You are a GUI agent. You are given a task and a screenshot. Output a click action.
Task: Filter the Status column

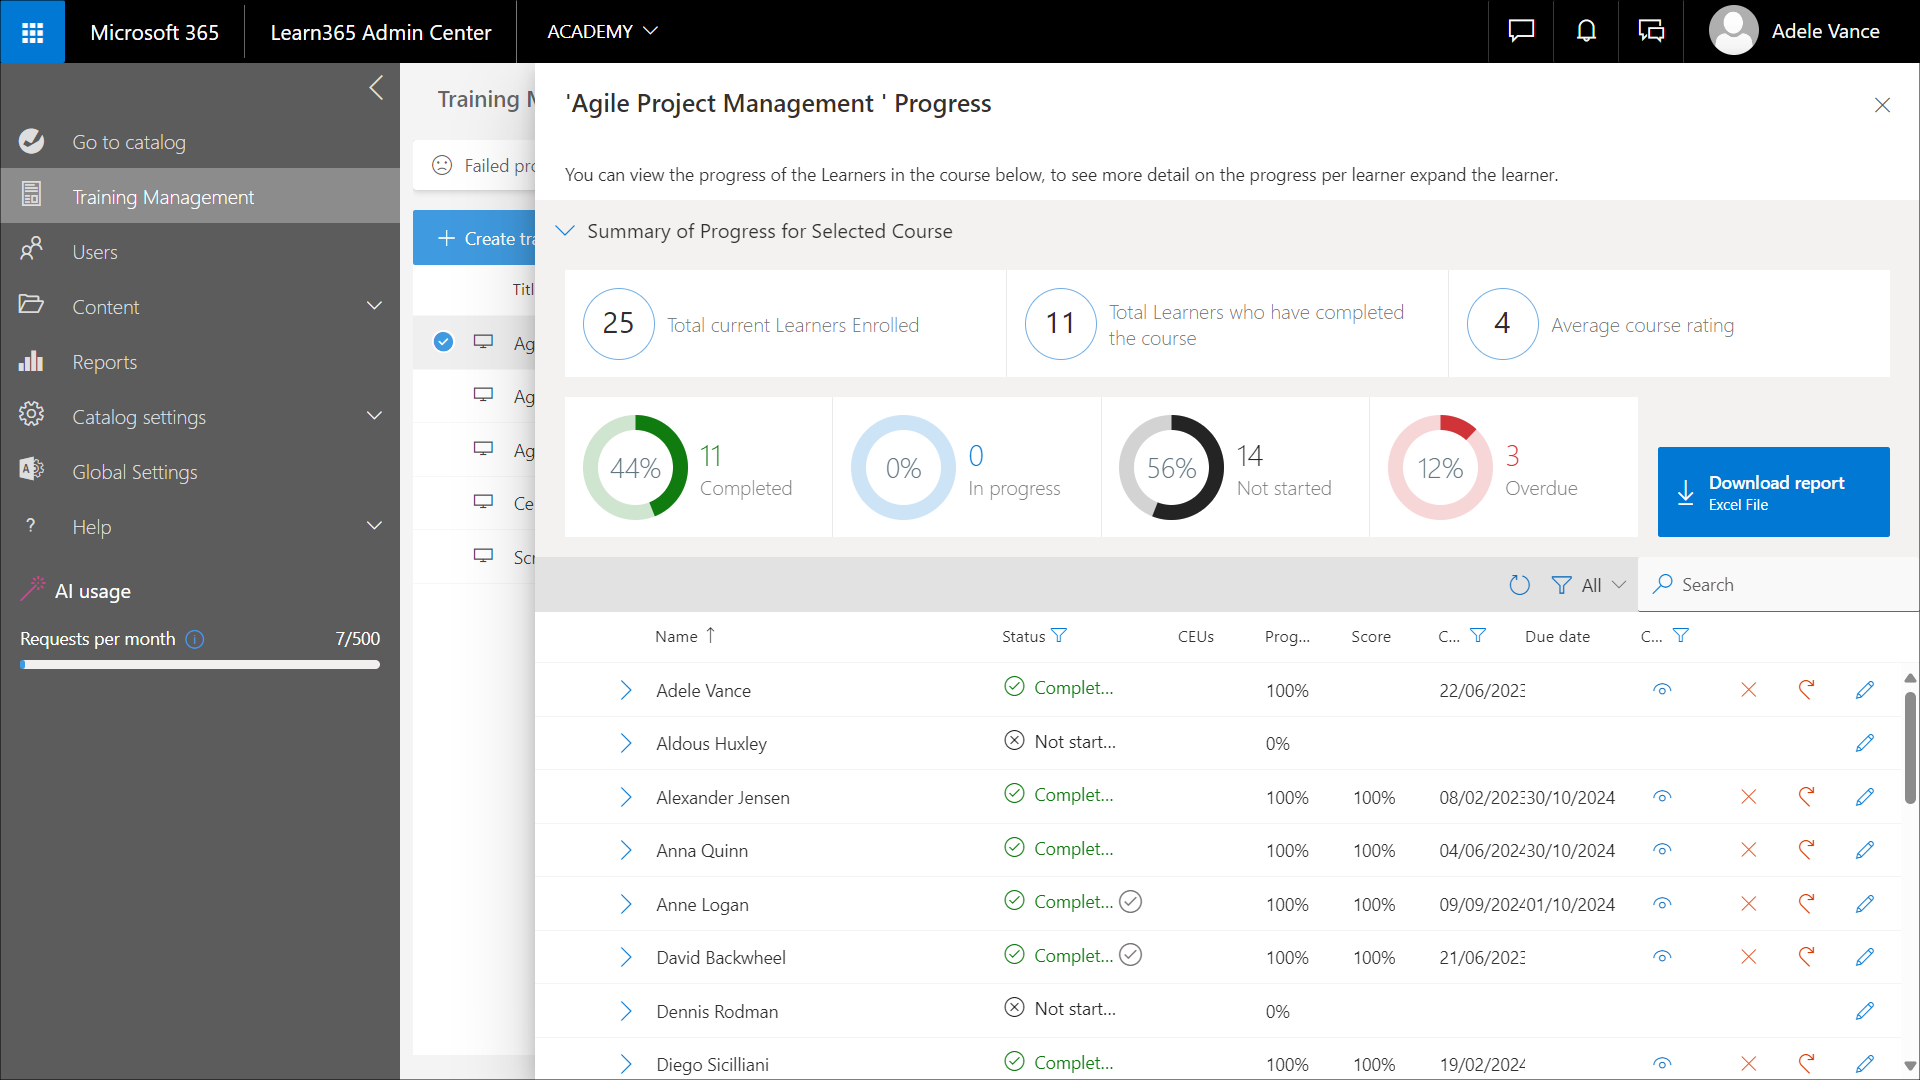pos(1059,636)
